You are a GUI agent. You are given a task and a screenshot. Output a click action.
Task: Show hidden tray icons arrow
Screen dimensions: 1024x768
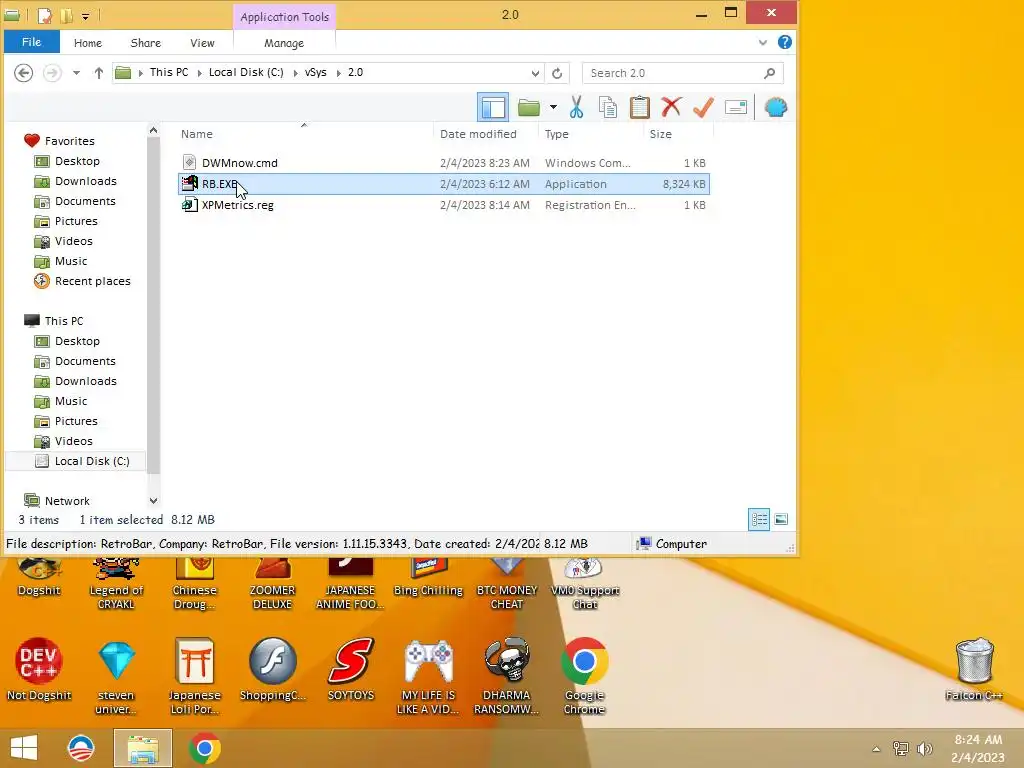pyautogui.click(x=876, y=749)
